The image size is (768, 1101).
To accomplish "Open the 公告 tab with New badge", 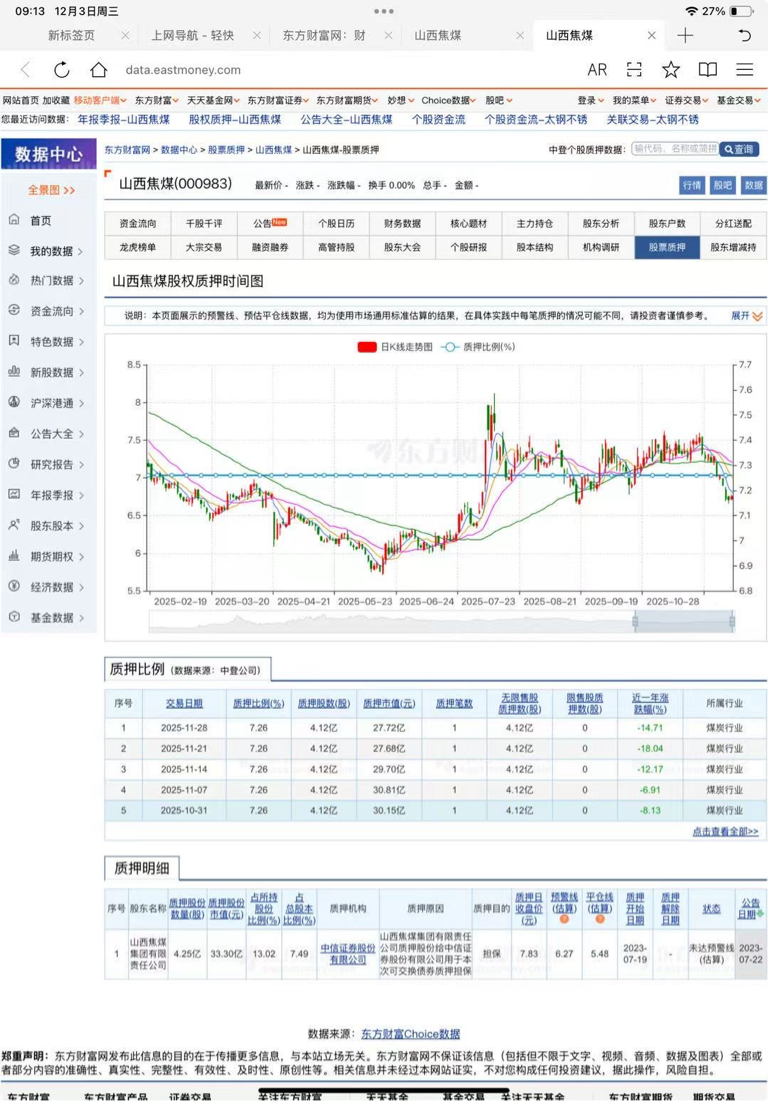I will coord(270,223).
